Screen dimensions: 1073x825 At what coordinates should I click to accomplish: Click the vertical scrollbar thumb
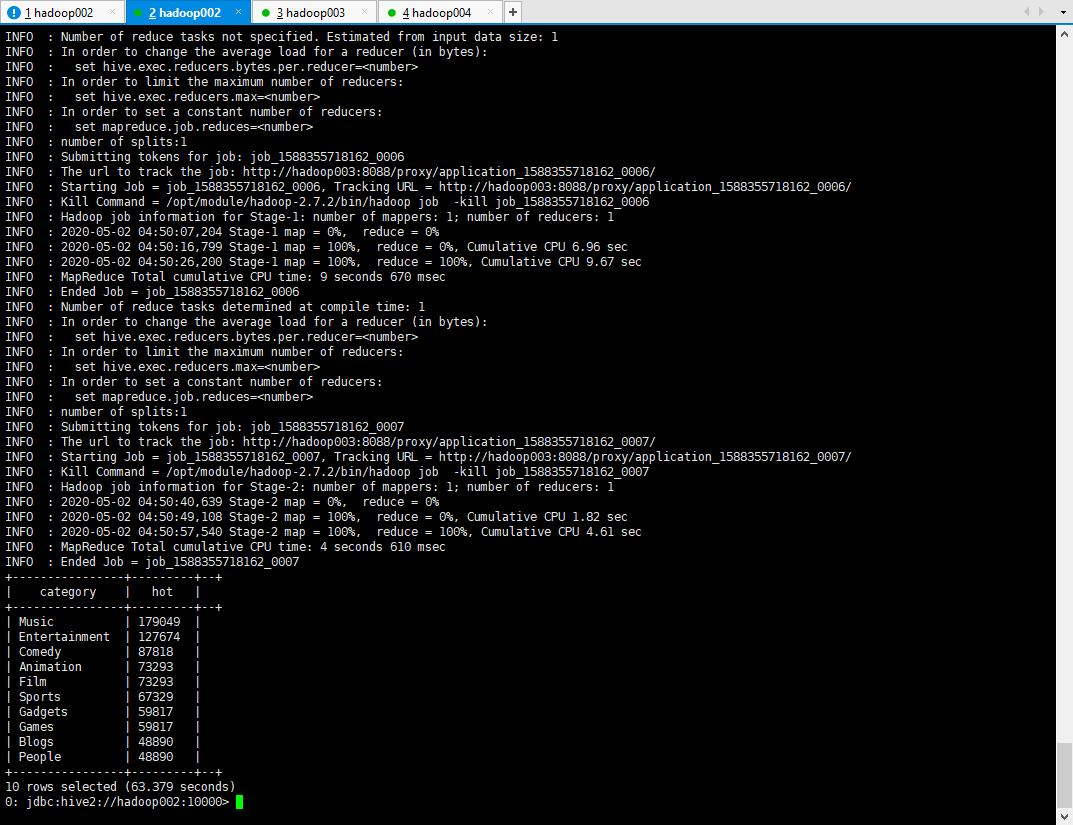pos(1064,774)
